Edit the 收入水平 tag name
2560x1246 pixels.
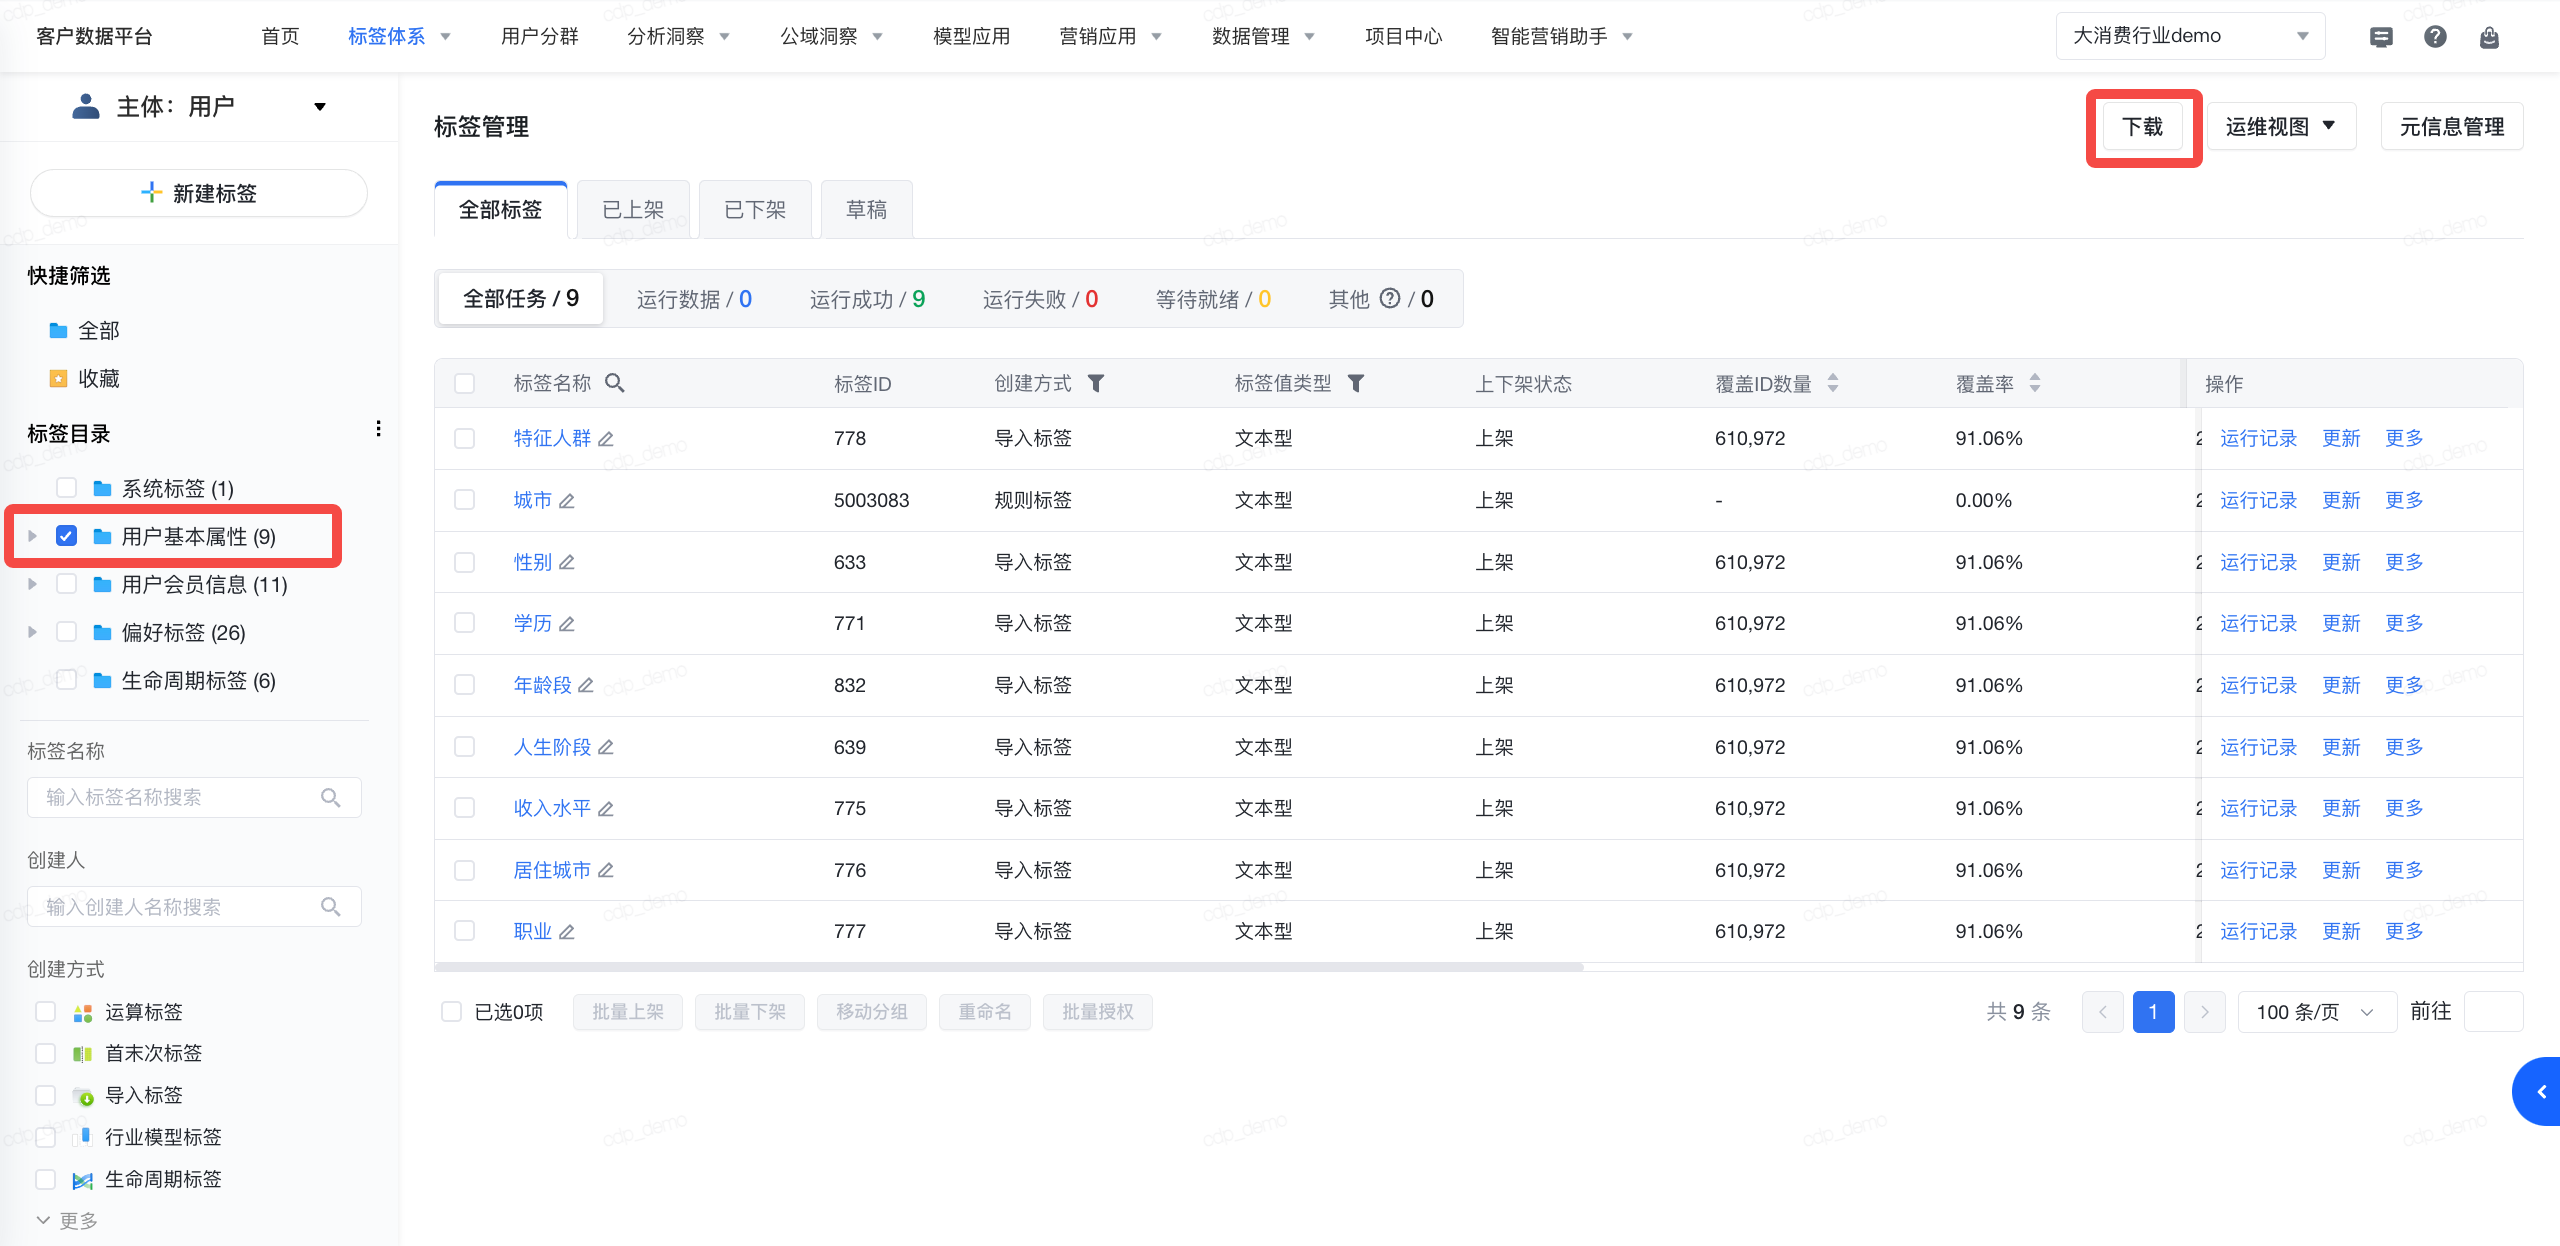[606, 809]
